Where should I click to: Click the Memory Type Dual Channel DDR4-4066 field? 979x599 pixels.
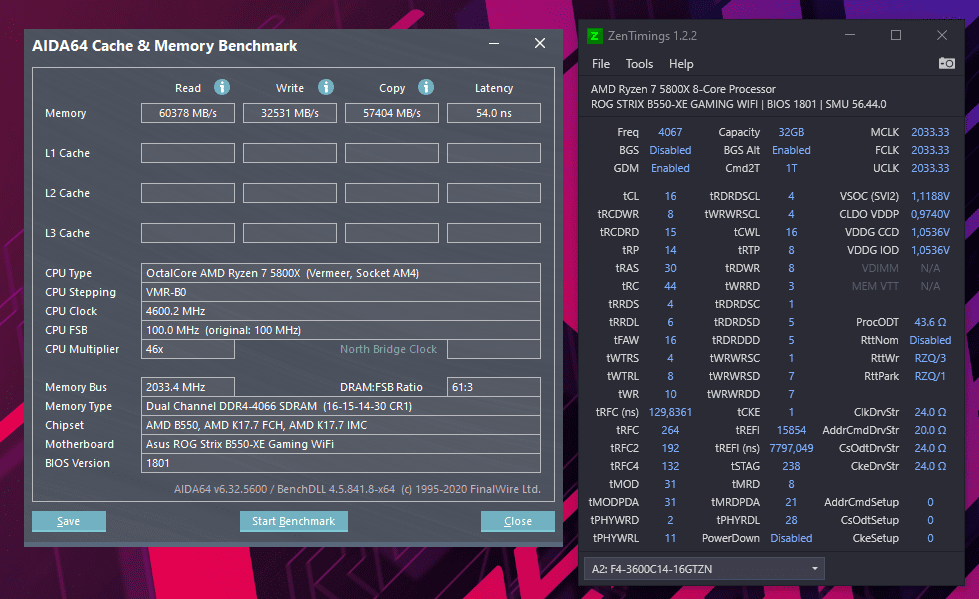tap(341, 406)
